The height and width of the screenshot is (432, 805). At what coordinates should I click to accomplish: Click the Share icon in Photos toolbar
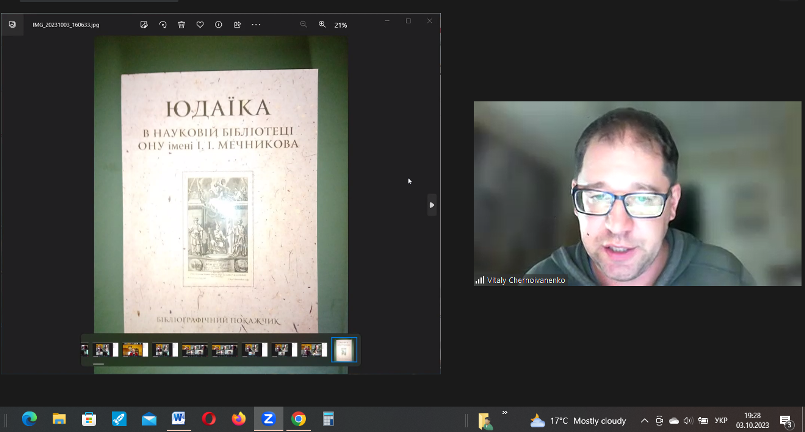click(237, 24)
